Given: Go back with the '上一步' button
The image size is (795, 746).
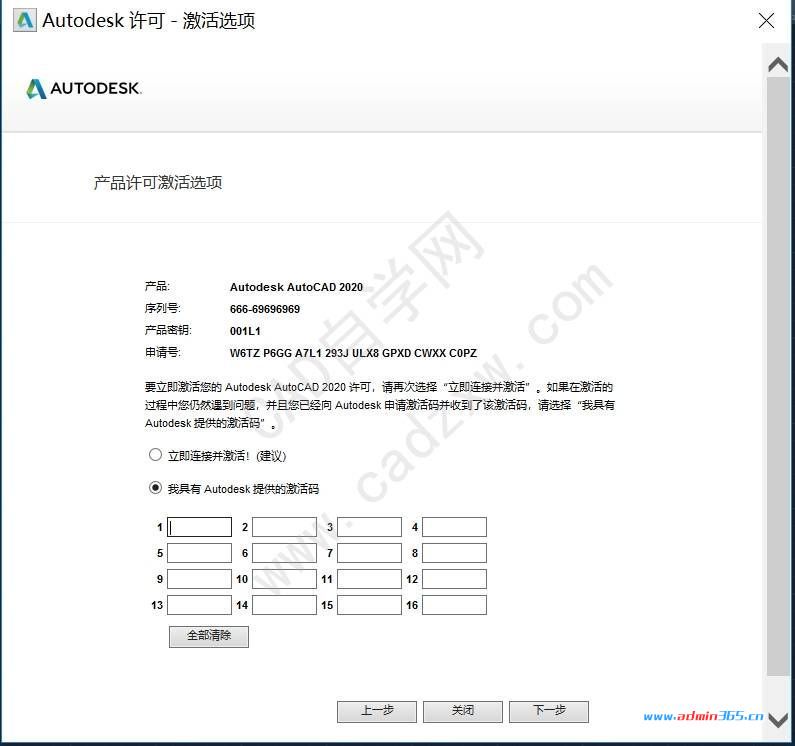Looking at the screenshot, I should pos(377,712).
